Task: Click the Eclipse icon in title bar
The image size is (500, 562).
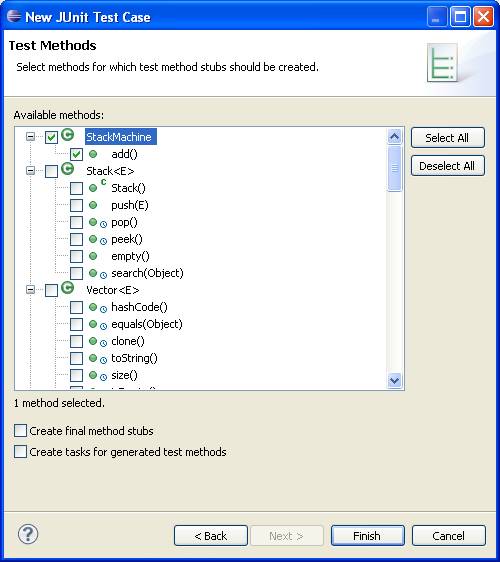Action: coord(14,16)
